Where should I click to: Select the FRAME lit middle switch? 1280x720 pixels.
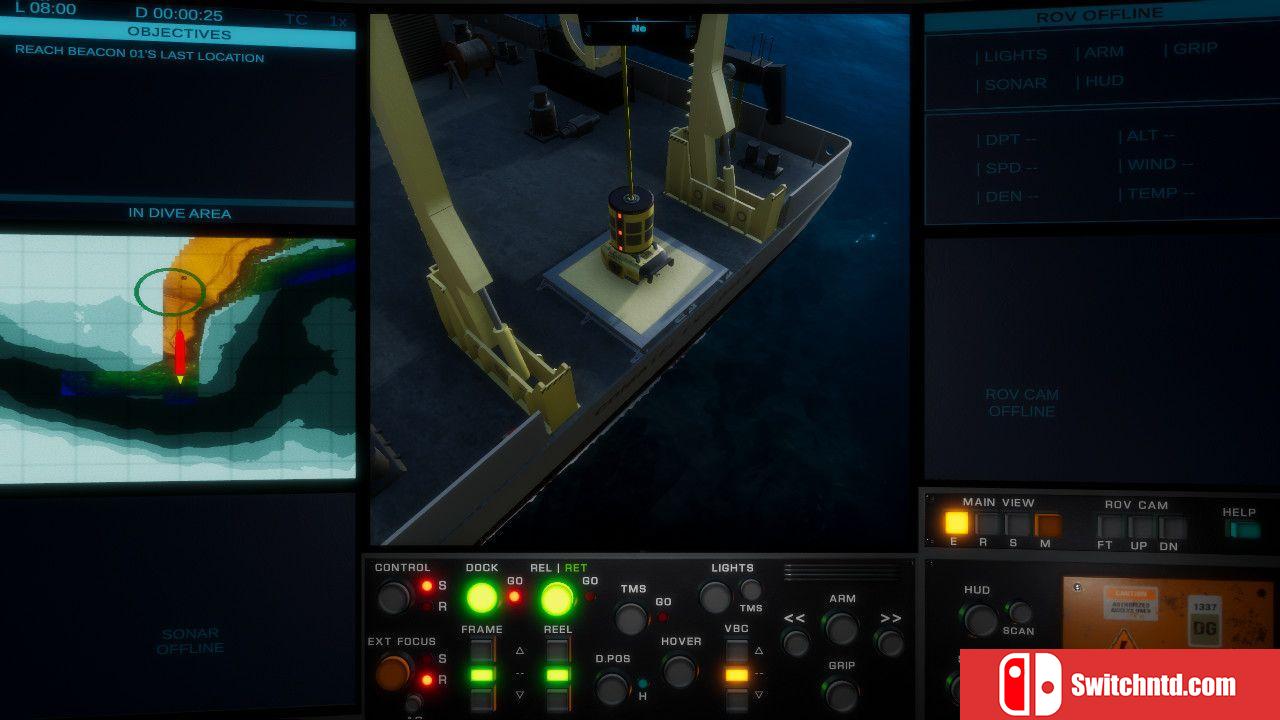(482, 675)
